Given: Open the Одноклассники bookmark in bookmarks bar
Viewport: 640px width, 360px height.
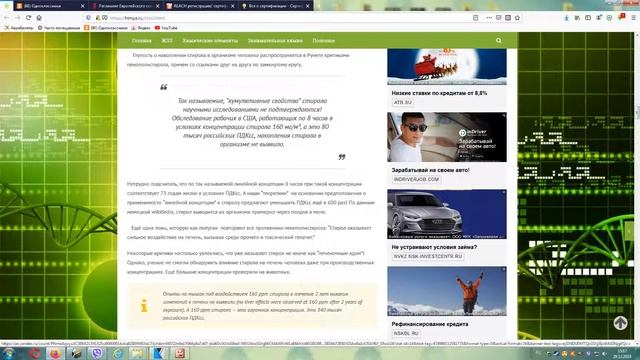Looking at the screenshot, I should pyautogui.click(x=106, y=28).
